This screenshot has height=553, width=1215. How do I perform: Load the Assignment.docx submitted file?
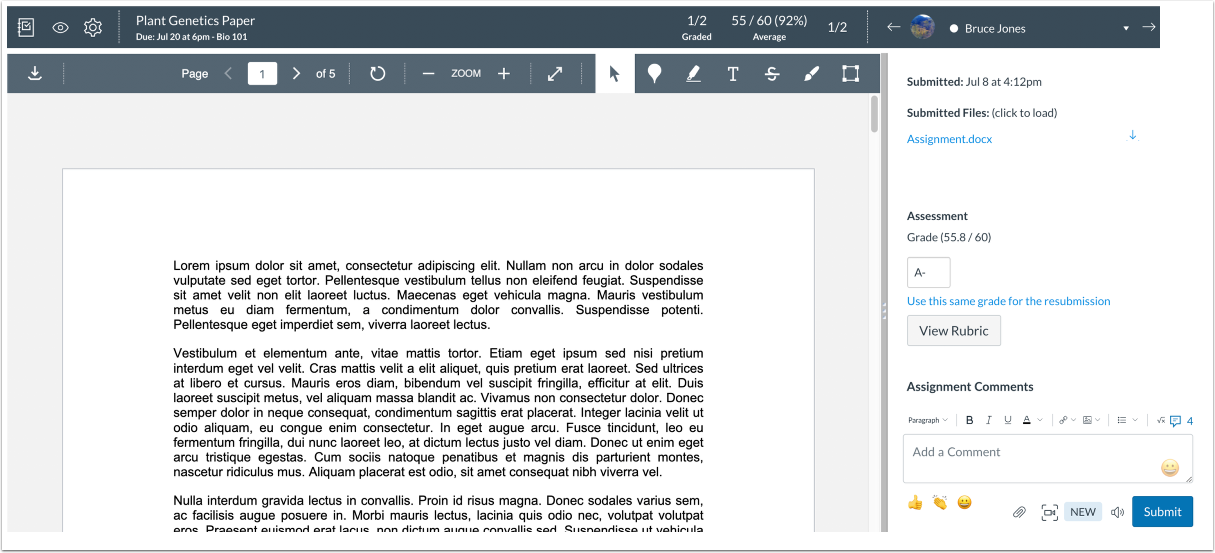pos(949,139)
